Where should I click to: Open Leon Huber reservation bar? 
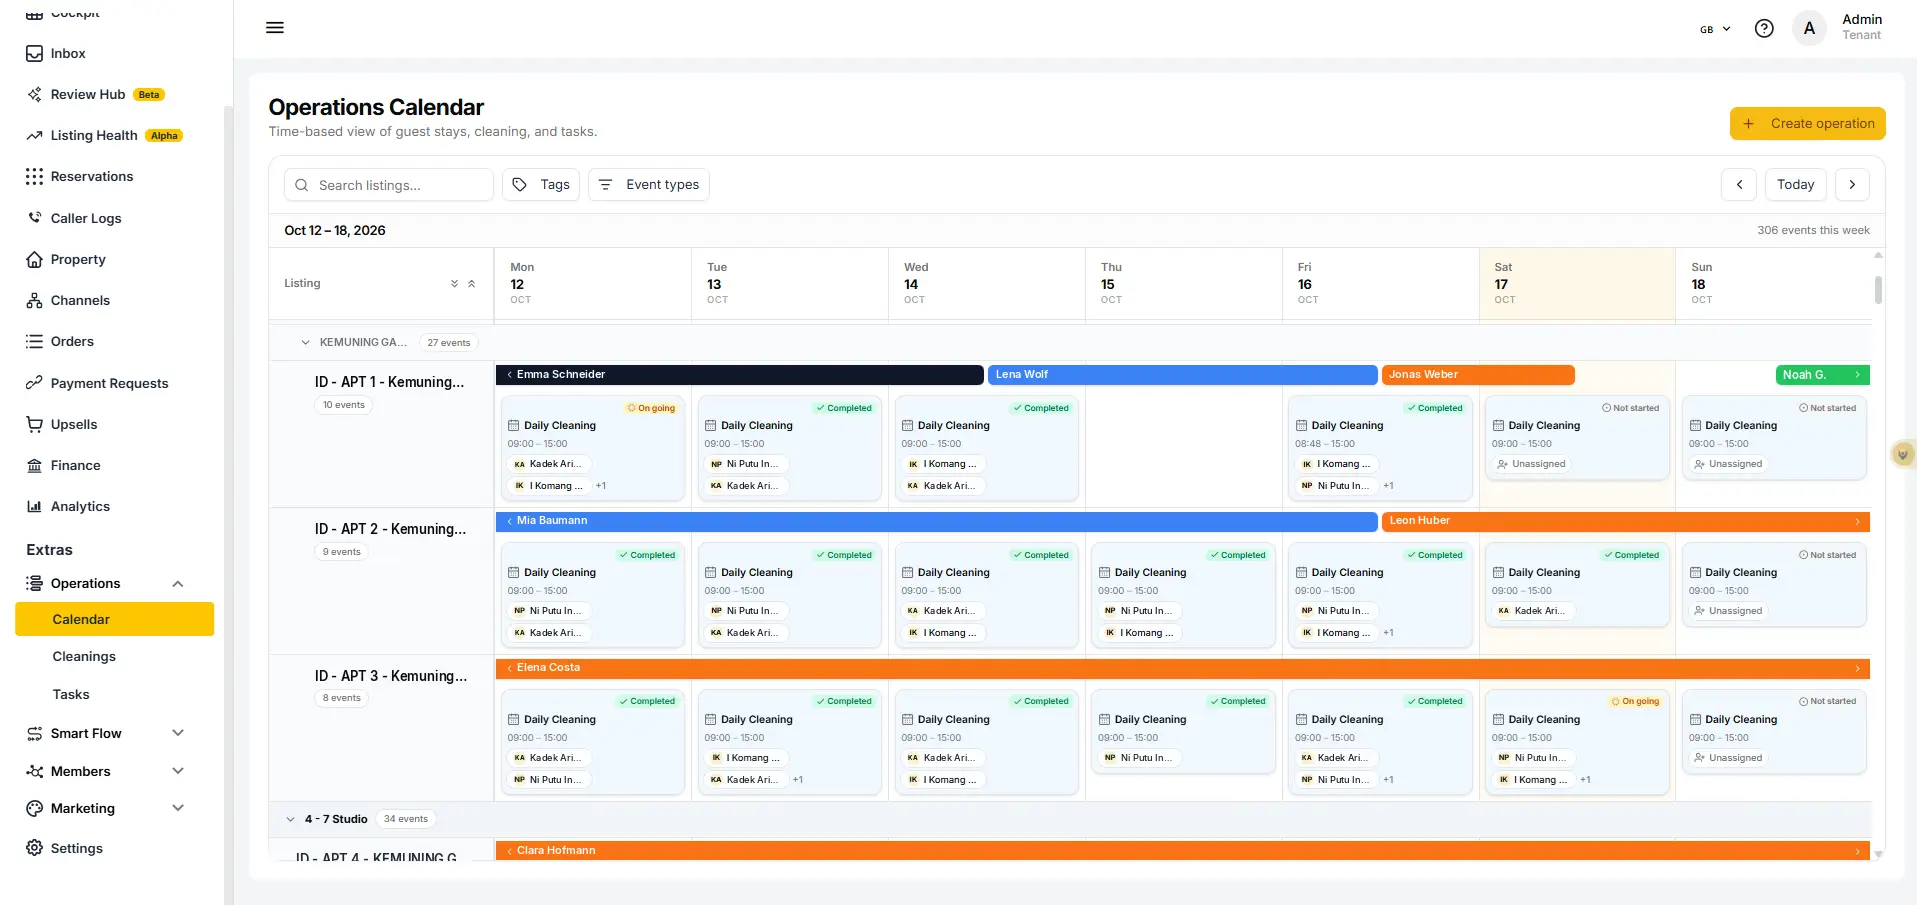(1626, 521)
